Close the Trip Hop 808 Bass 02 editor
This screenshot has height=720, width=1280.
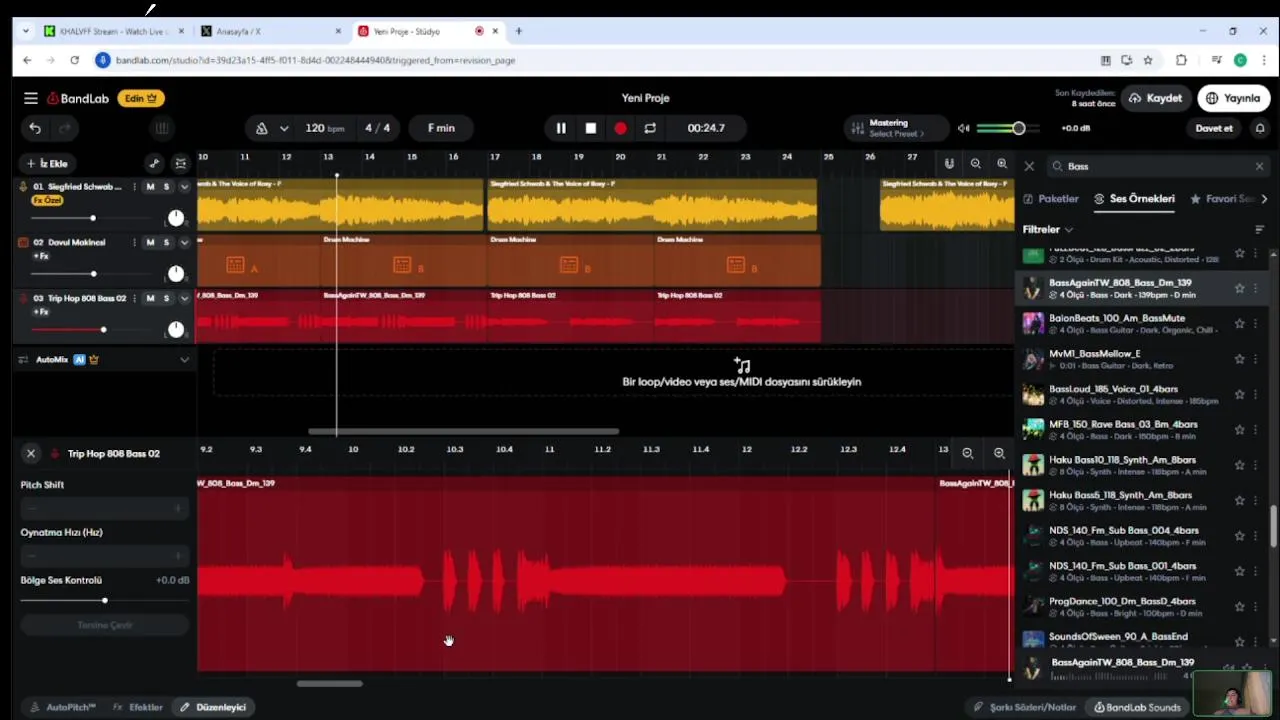point(31,453)
